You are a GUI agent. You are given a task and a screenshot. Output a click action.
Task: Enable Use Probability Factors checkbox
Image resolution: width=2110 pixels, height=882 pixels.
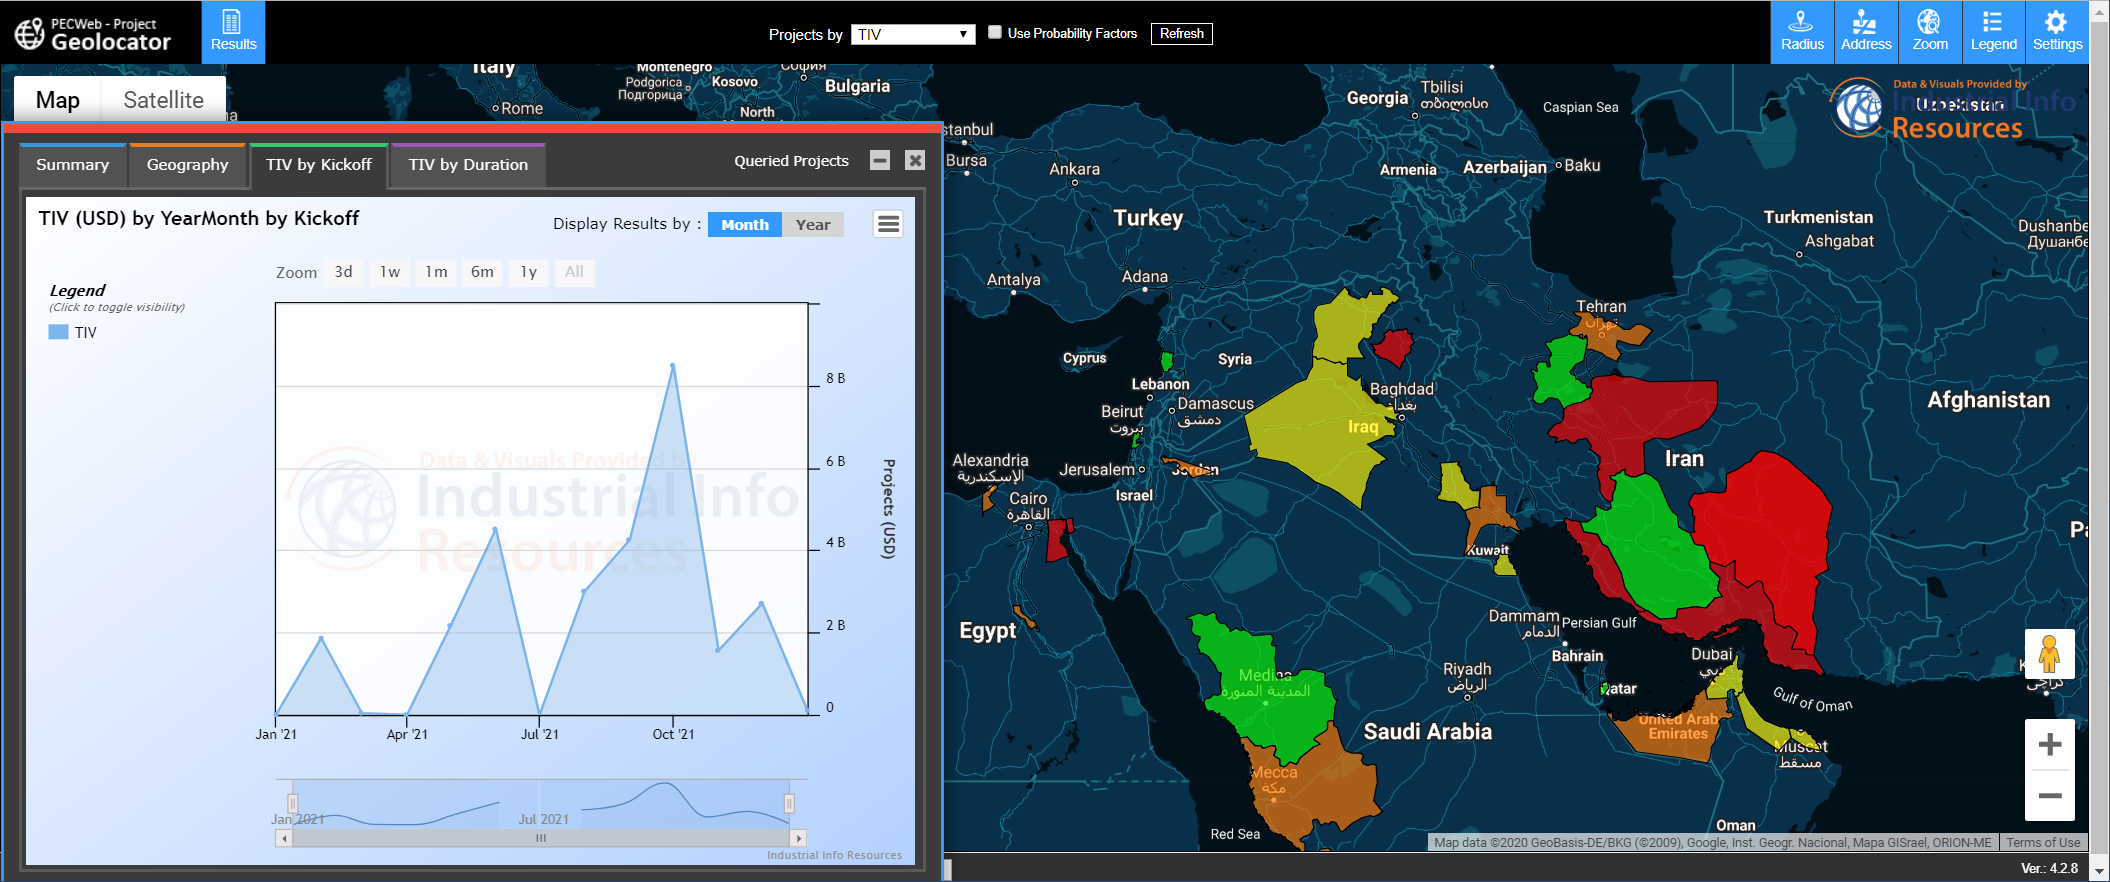995,33
